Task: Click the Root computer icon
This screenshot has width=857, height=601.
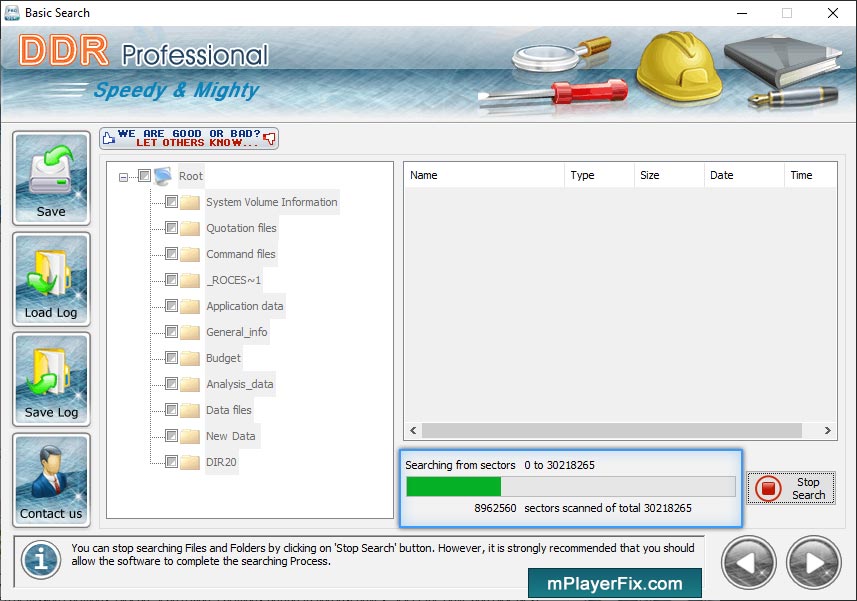Action: click(x=163, y=176)
